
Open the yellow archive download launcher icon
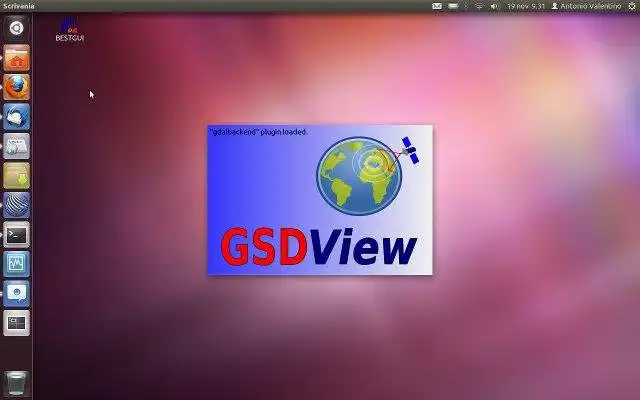pos(17,176)
